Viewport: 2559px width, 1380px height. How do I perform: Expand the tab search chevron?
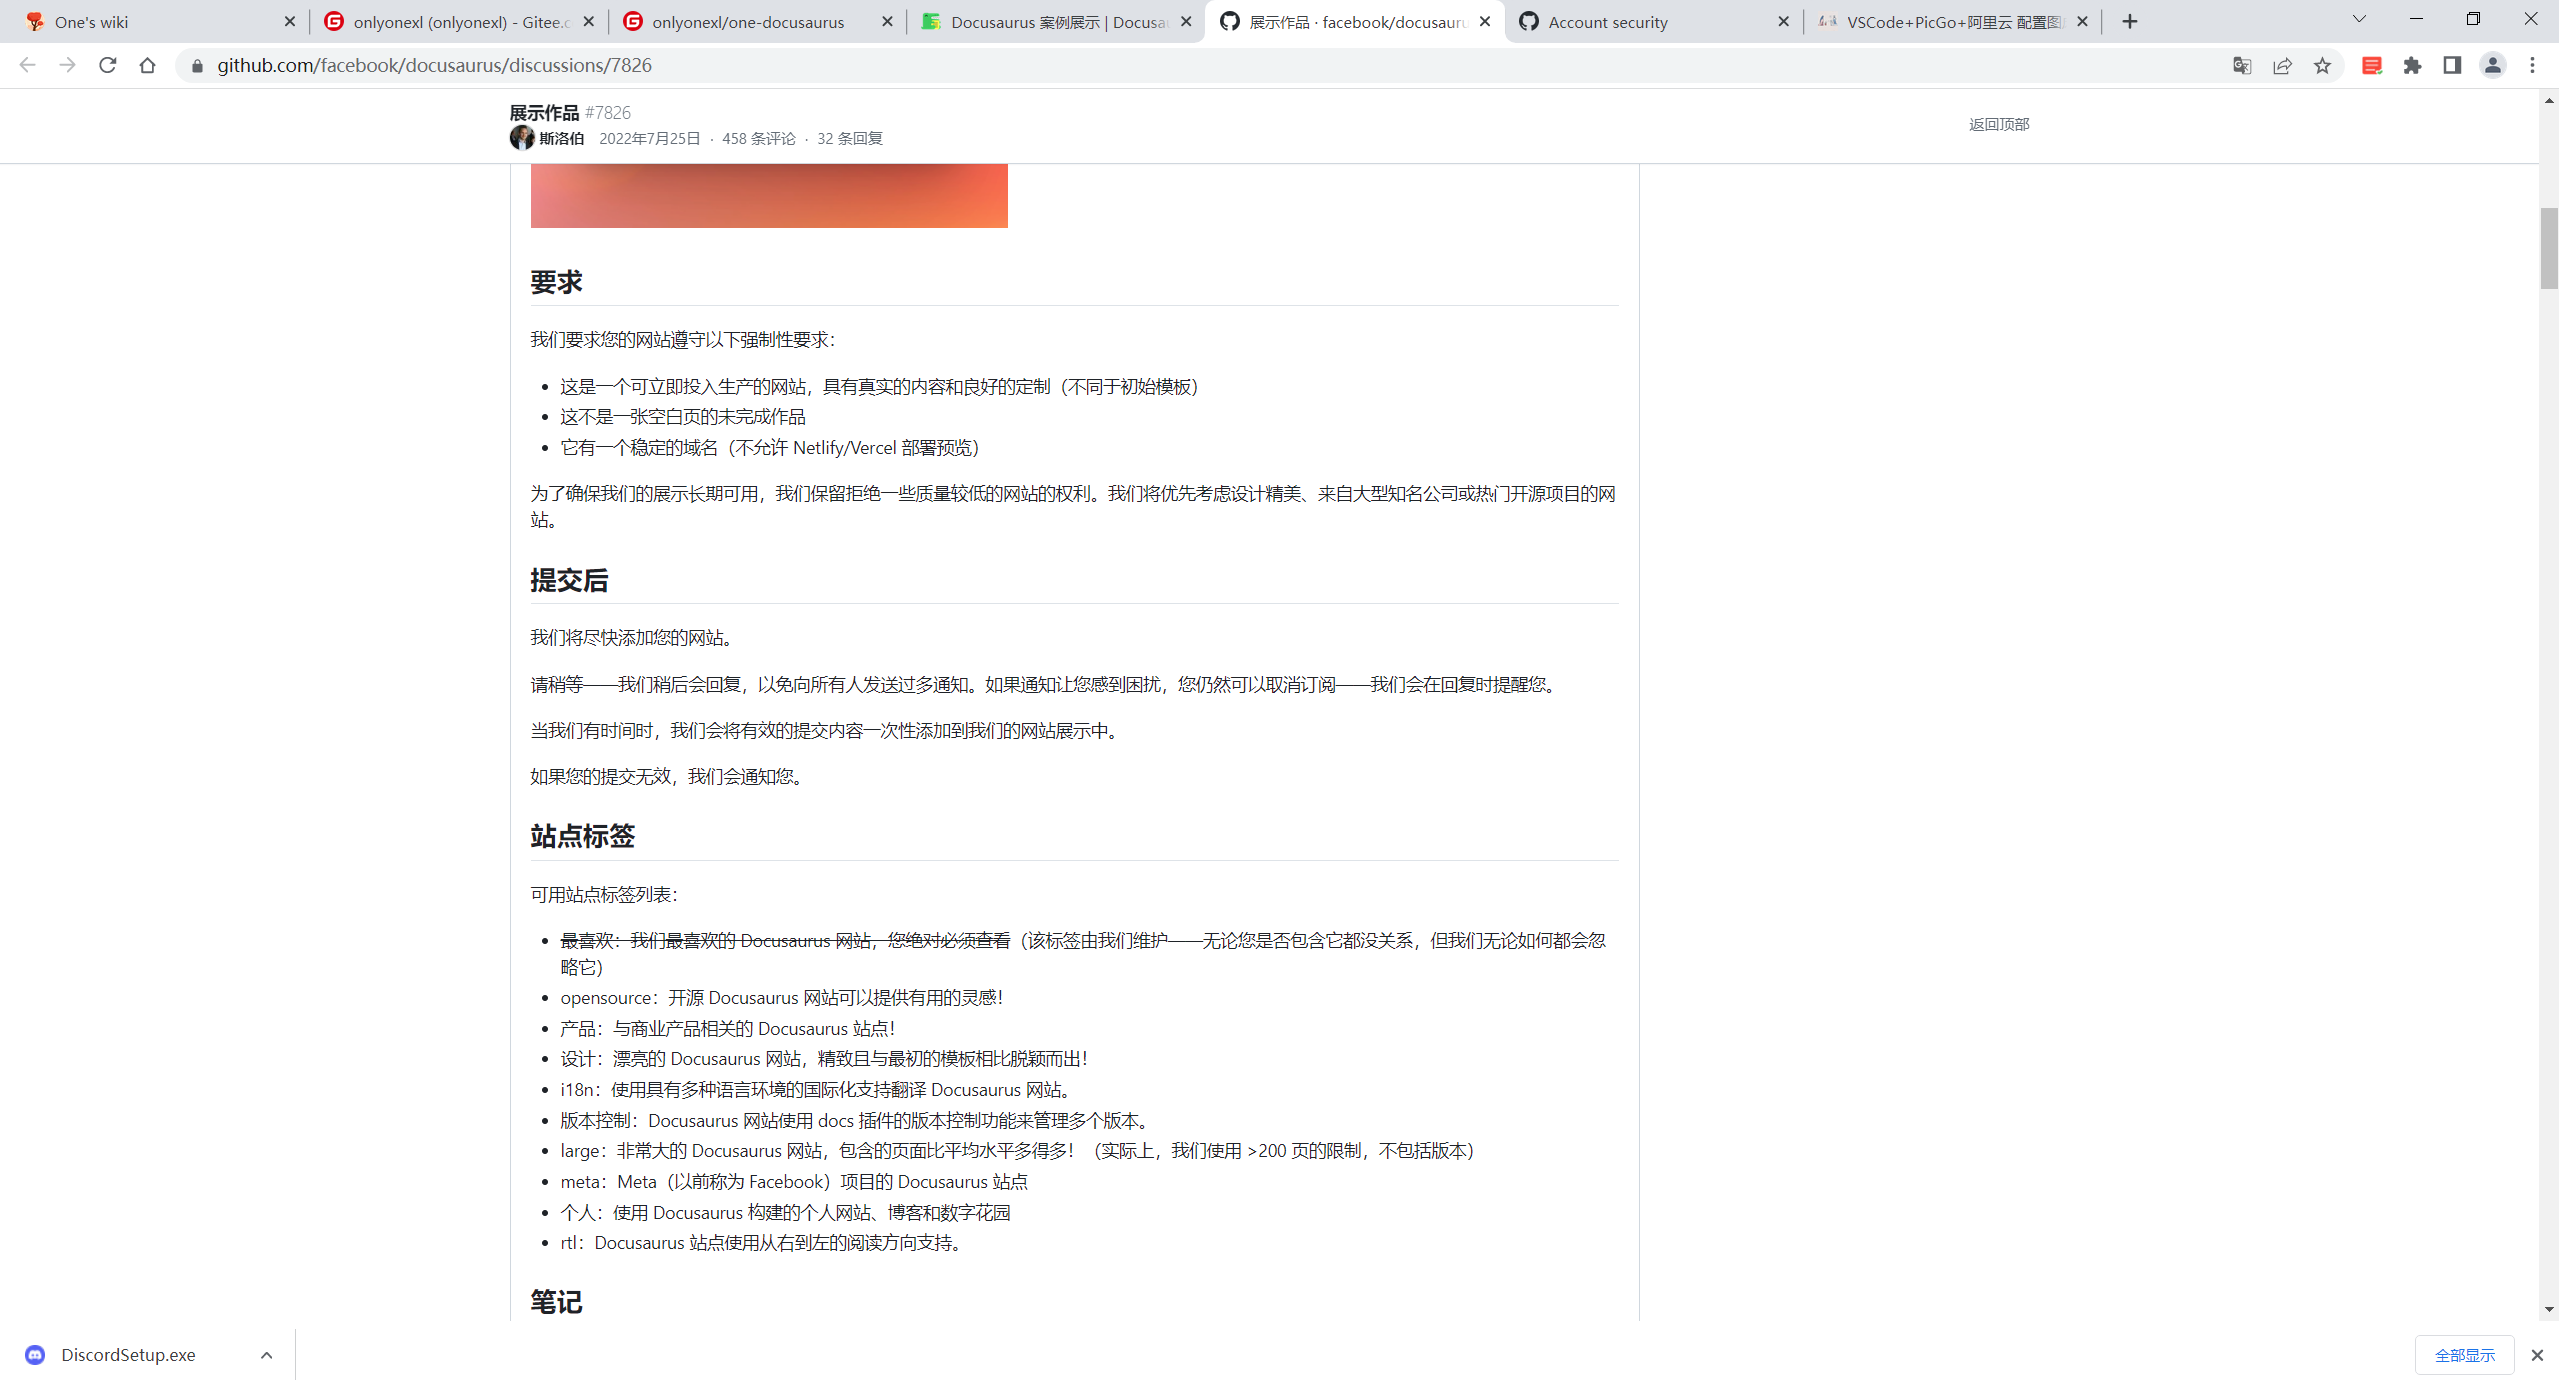(2359, 20)
